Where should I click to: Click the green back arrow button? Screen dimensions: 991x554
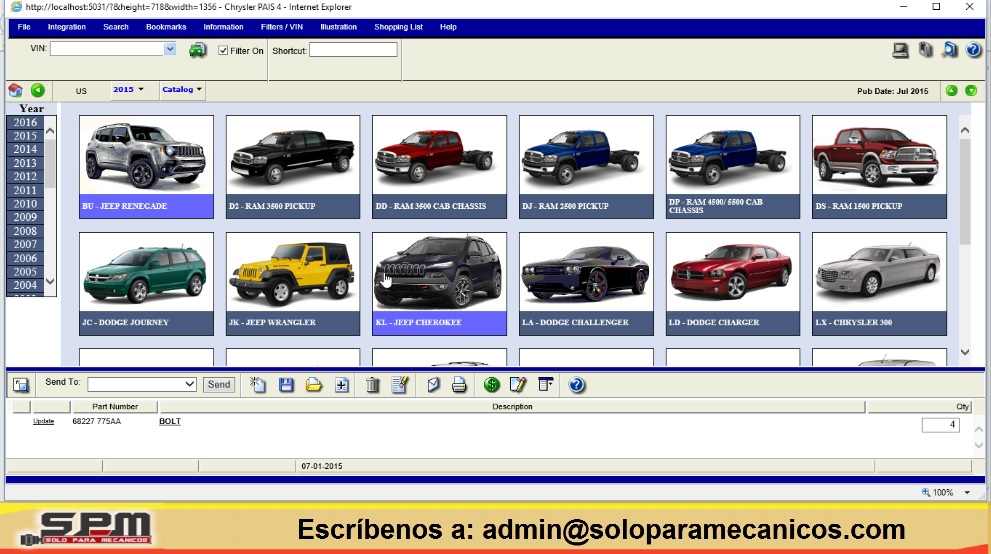38,90
